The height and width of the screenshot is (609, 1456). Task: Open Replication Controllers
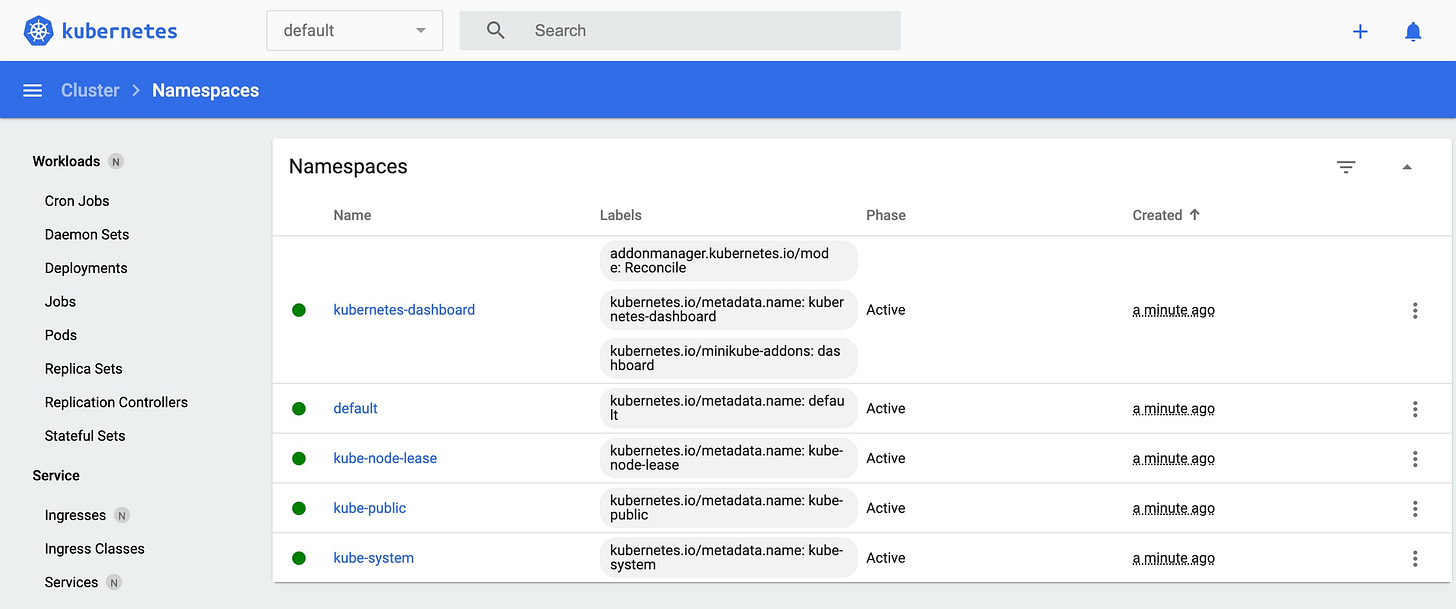click(x=116, y=402)
